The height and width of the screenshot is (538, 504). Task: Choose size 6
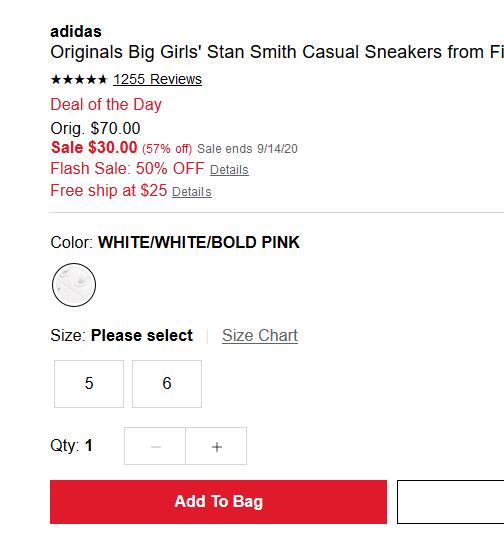click(167, 384)
